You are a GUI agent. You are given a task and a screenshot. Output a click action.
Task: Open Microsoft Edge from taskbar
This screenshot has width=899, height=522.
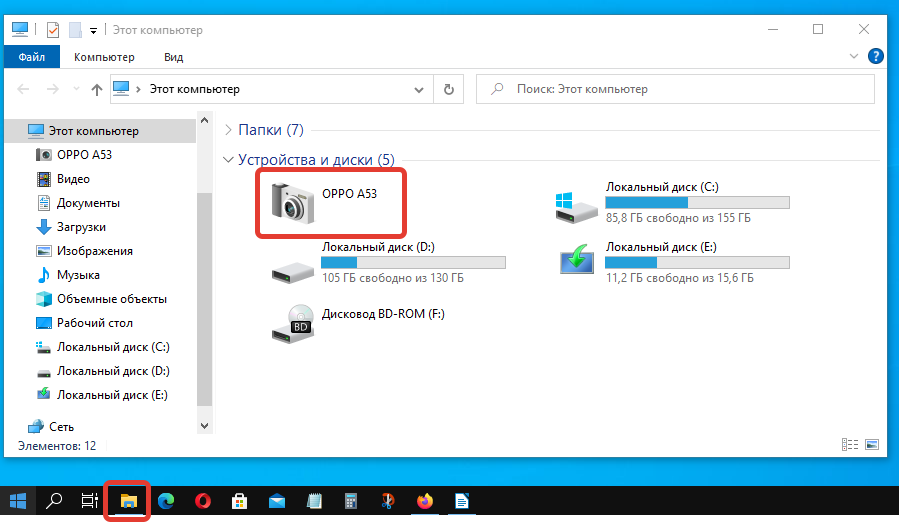[x=165, y=502]
